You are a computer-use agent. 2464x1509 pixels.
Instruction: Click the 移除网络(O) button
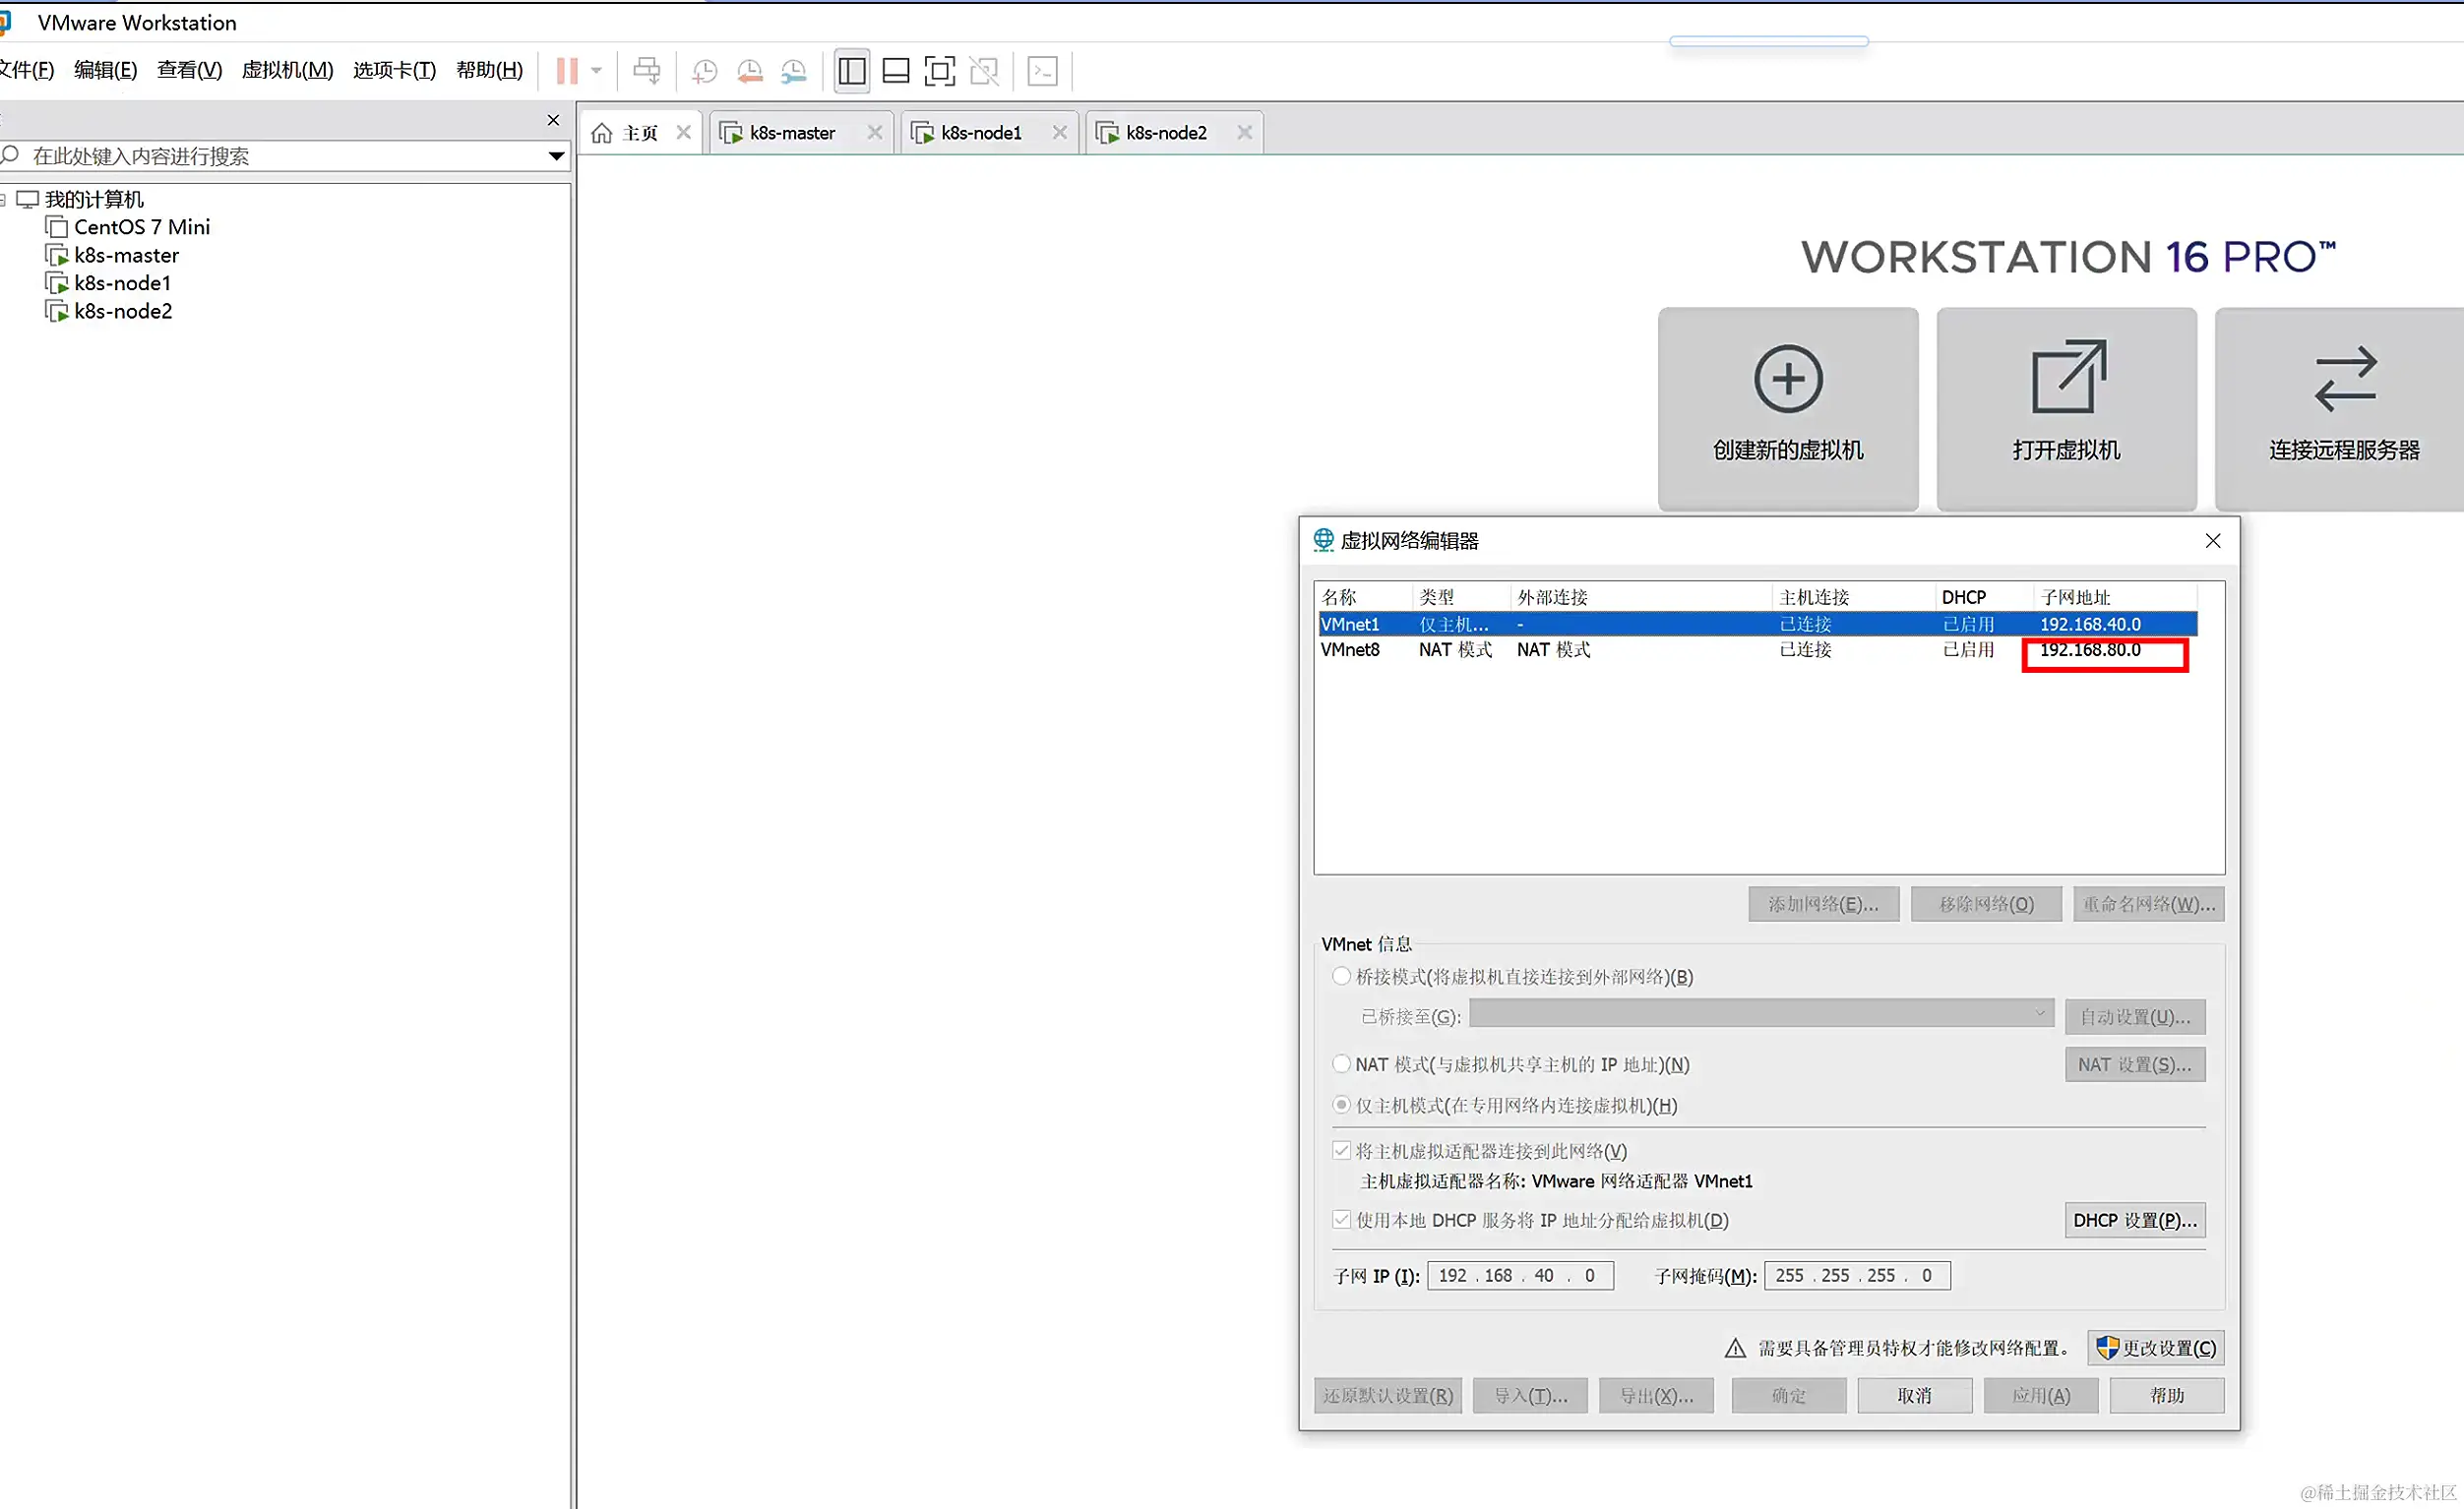click(x=1986, y=904)
